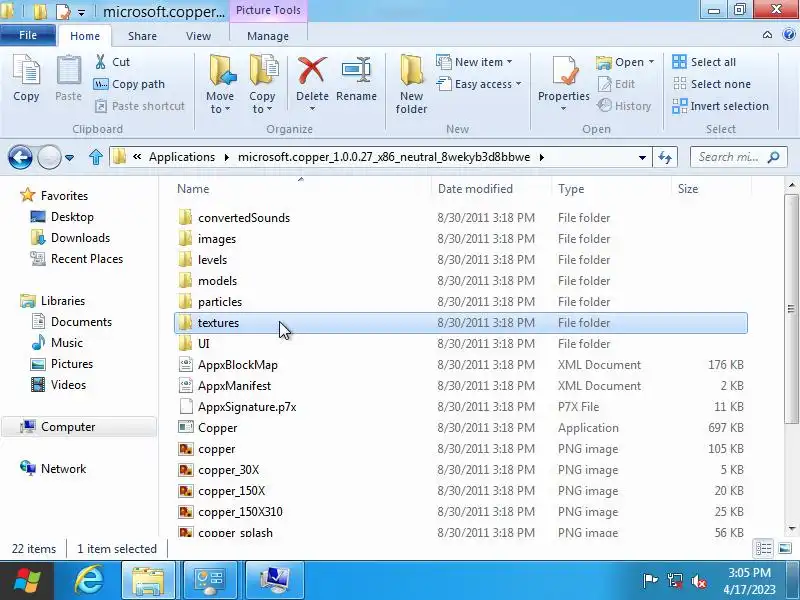Click Copy path in the ribbon
Image resolution: width=800 pixels, height=600 pixels.
click(129, 84)
